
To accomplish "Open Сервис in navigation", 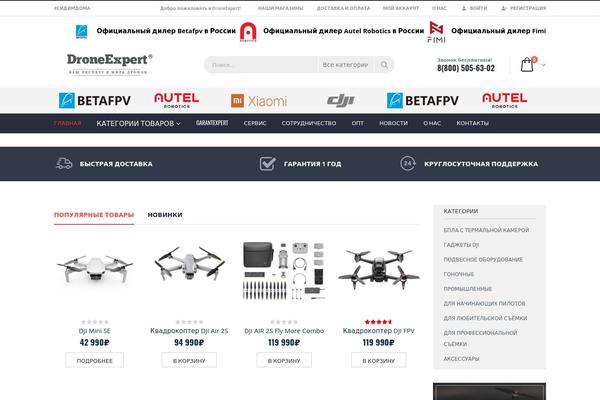I will [255, 123].
